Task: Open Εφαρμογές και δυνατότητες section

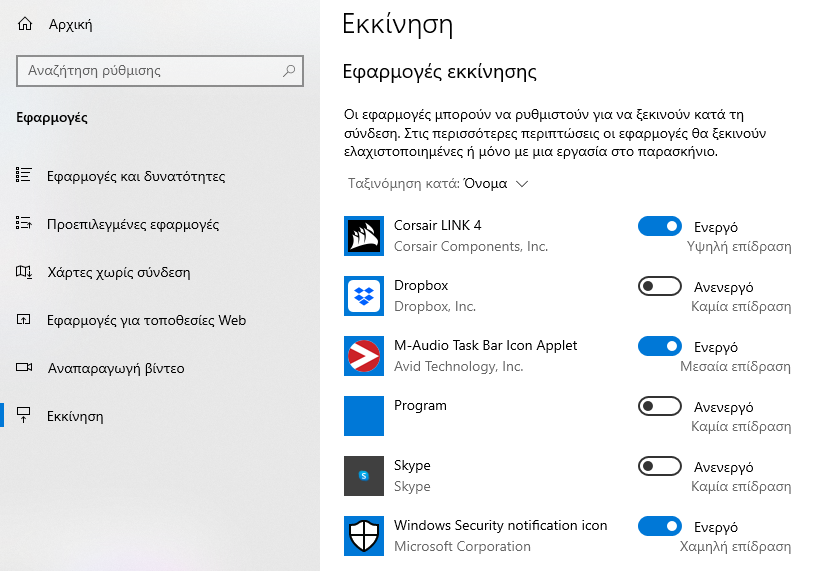Action: (x=136, y=176)
